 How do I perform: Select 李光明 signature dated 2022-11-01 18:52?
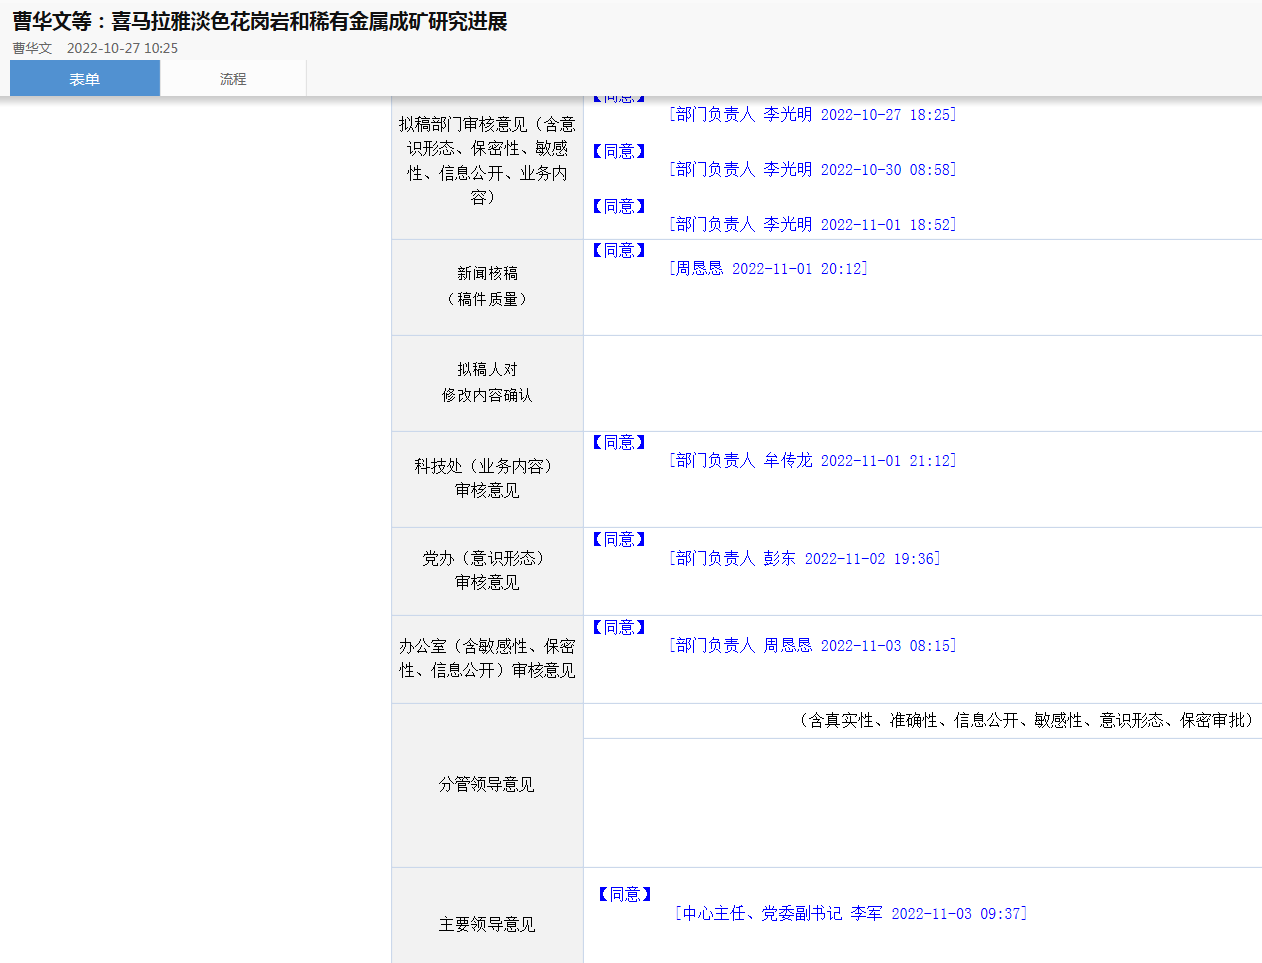click(x=812, y=225)
